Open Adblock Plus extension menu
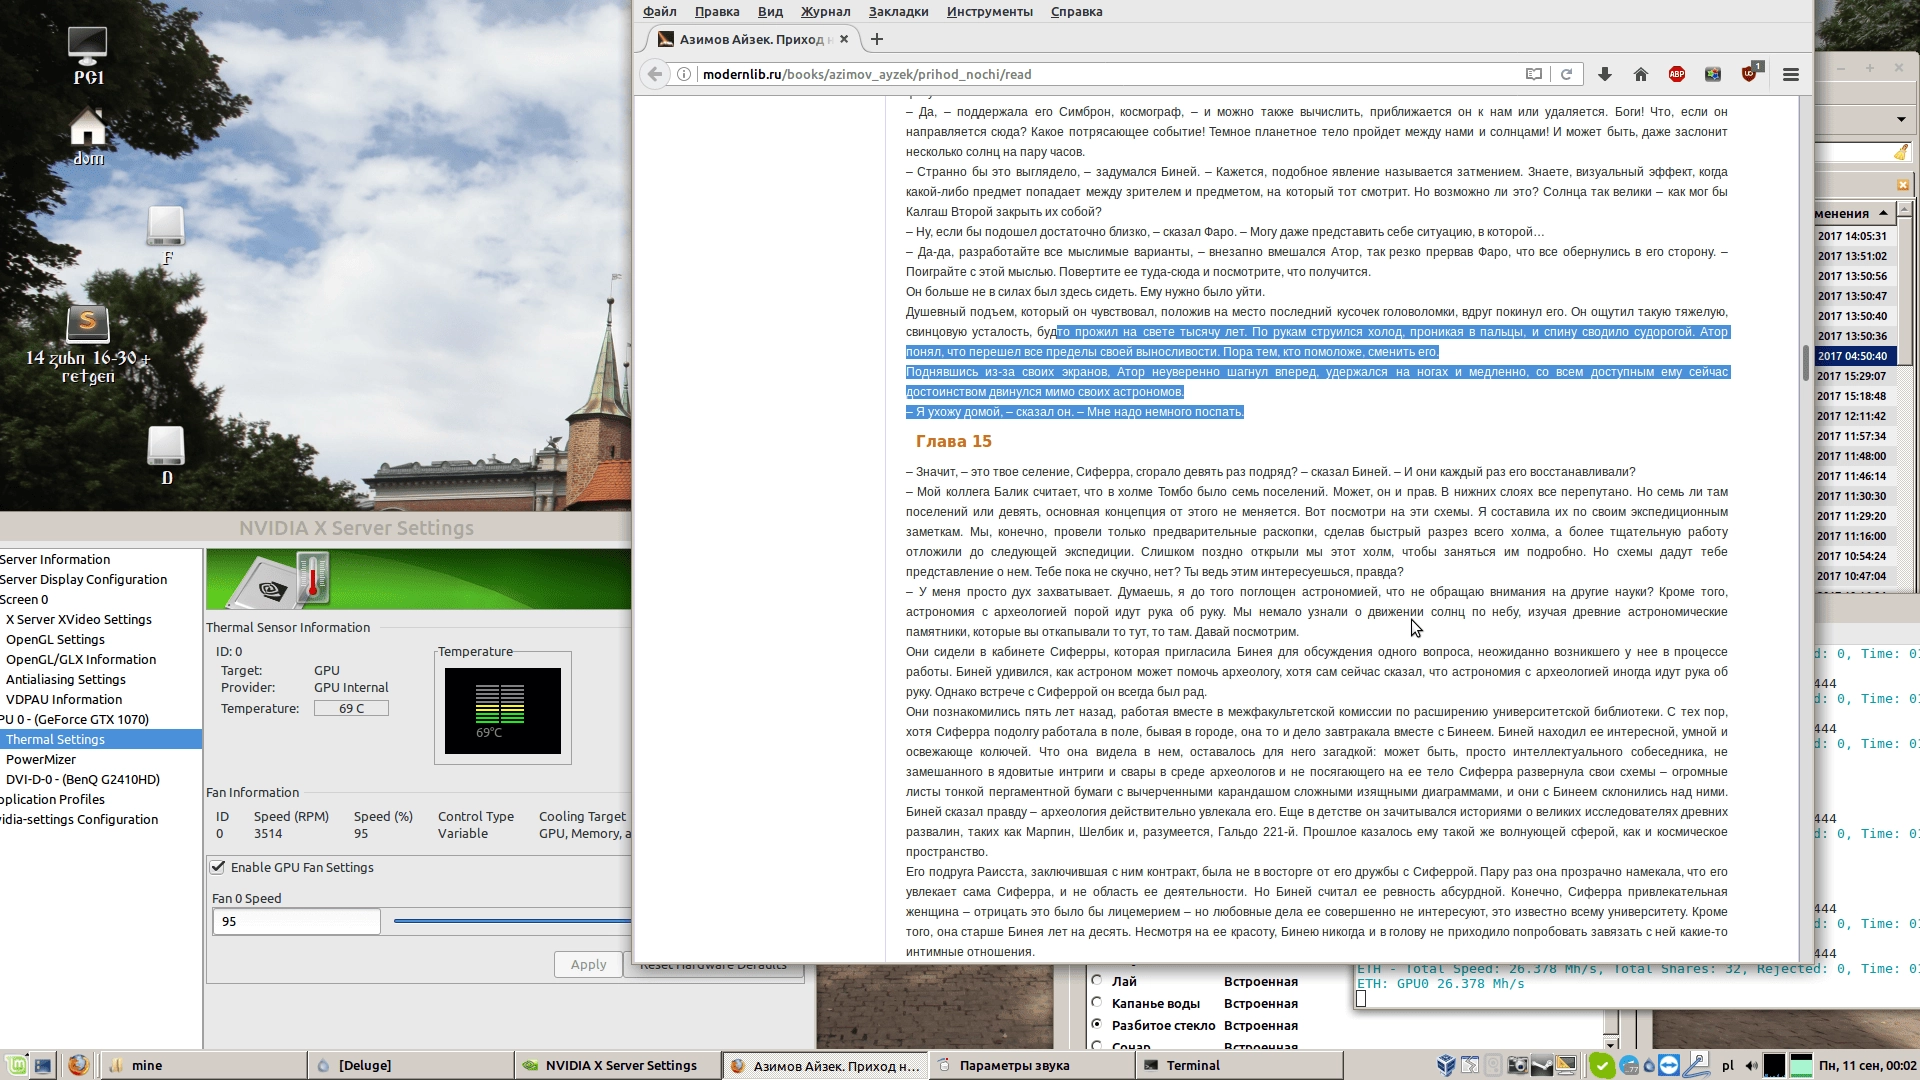The image size is (1920, 1080). (x=1677, y=74)
